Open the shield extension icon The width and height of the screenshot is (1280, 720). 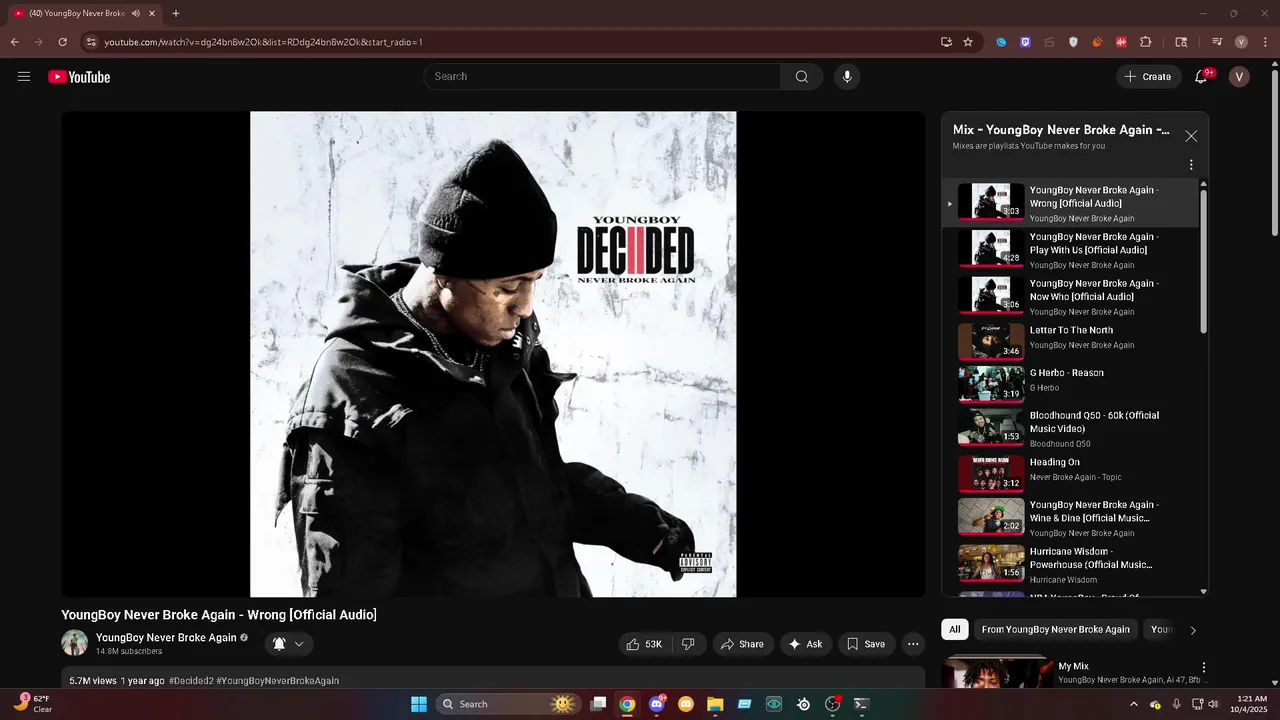tap(1074, 42)
